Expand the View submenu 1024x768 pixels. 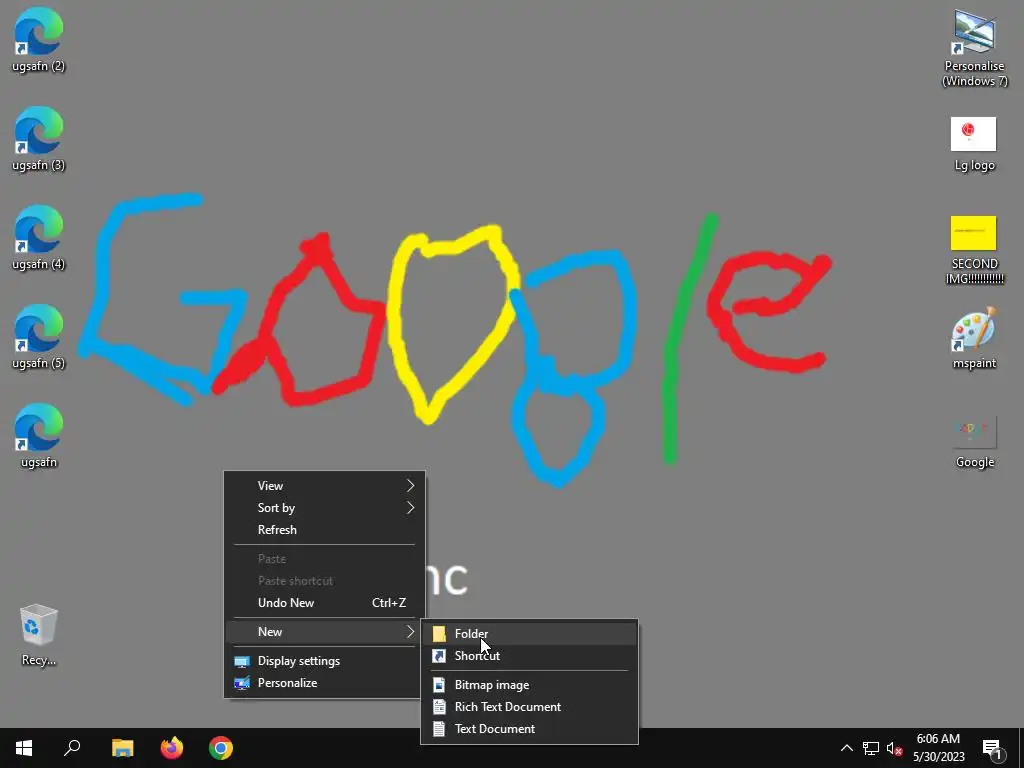coord(325,486)
